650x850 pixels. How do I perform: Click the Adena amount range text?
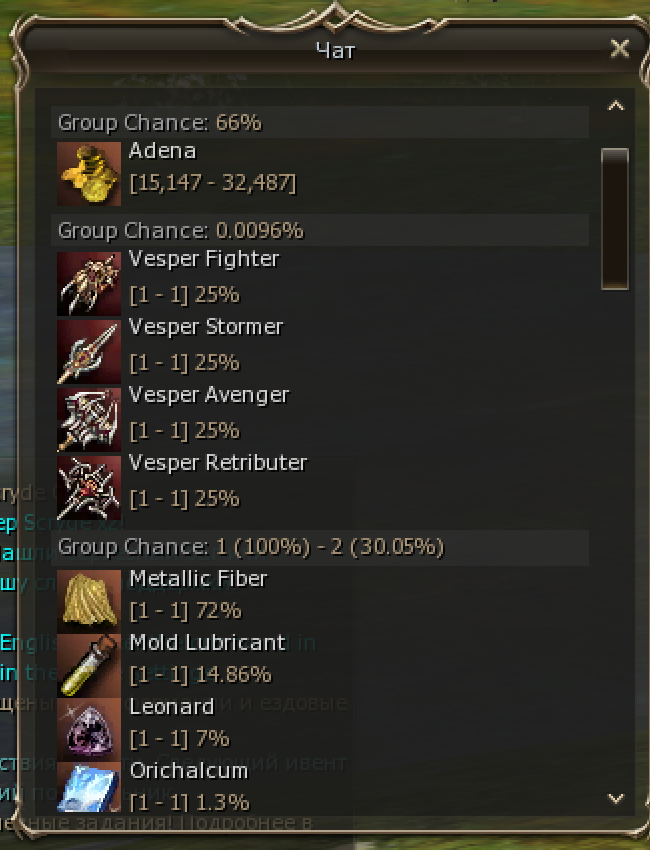click(x=213, y=183)
